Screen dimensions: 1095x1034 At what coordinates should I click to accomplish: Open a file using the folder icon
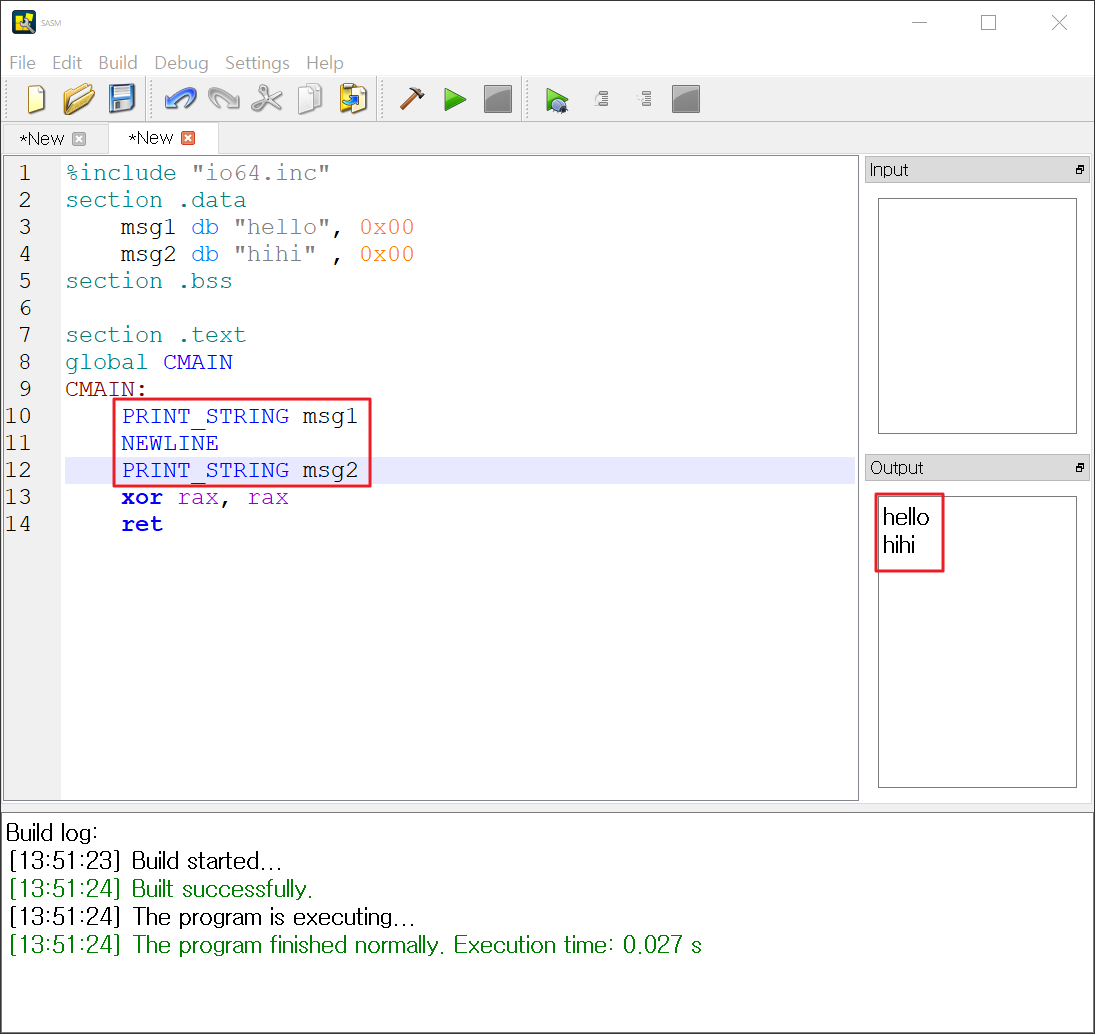pyautogui.click(x=78, y=99)
